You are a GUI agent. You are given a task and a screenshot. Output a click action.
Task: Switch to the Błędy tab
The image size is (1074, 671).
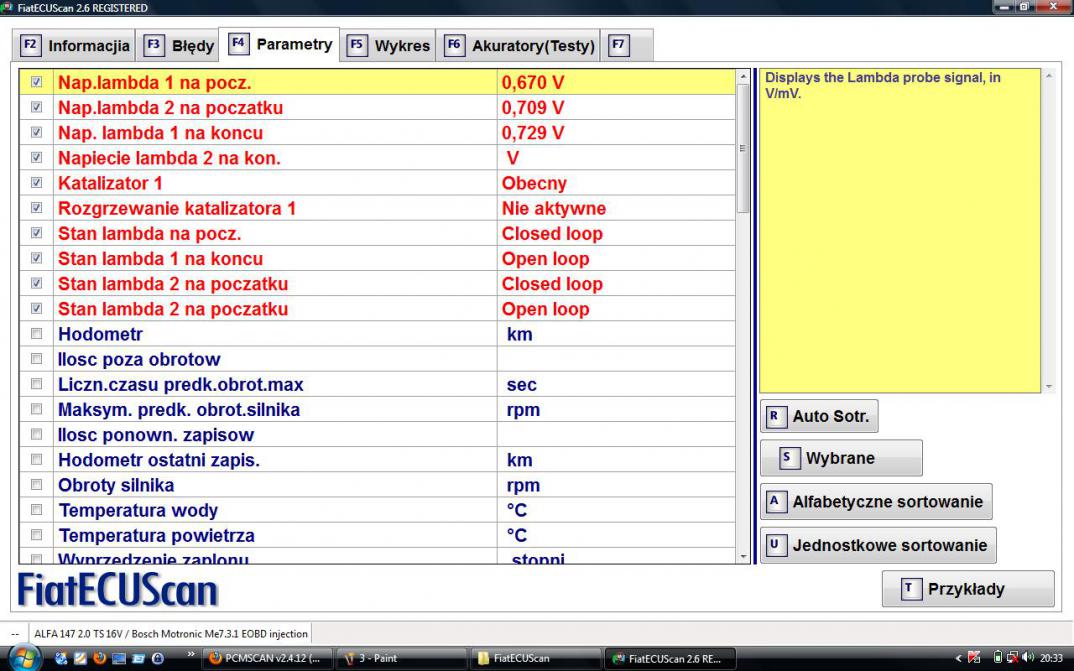180,46
